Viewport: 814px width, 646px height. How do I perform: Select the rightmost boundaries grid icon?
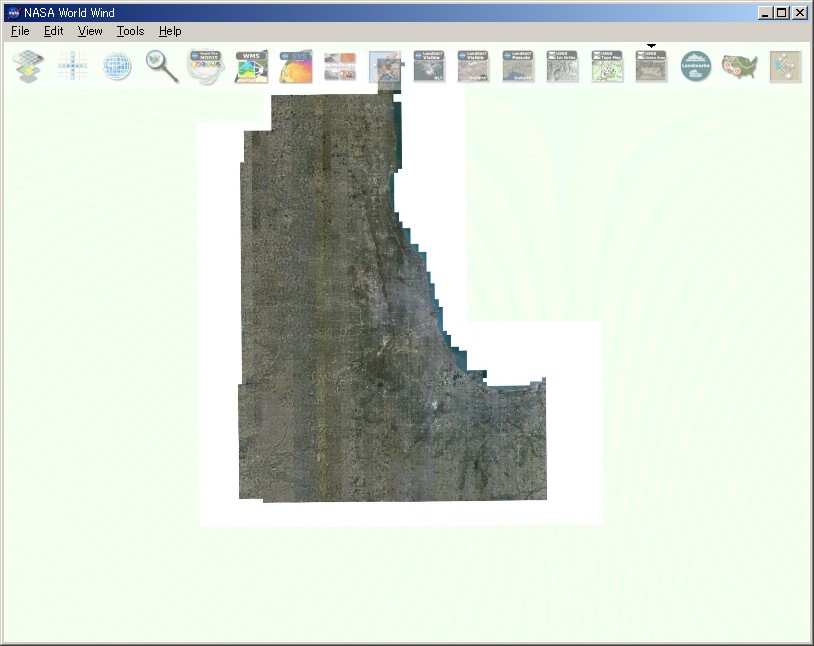tap(784, 65)
